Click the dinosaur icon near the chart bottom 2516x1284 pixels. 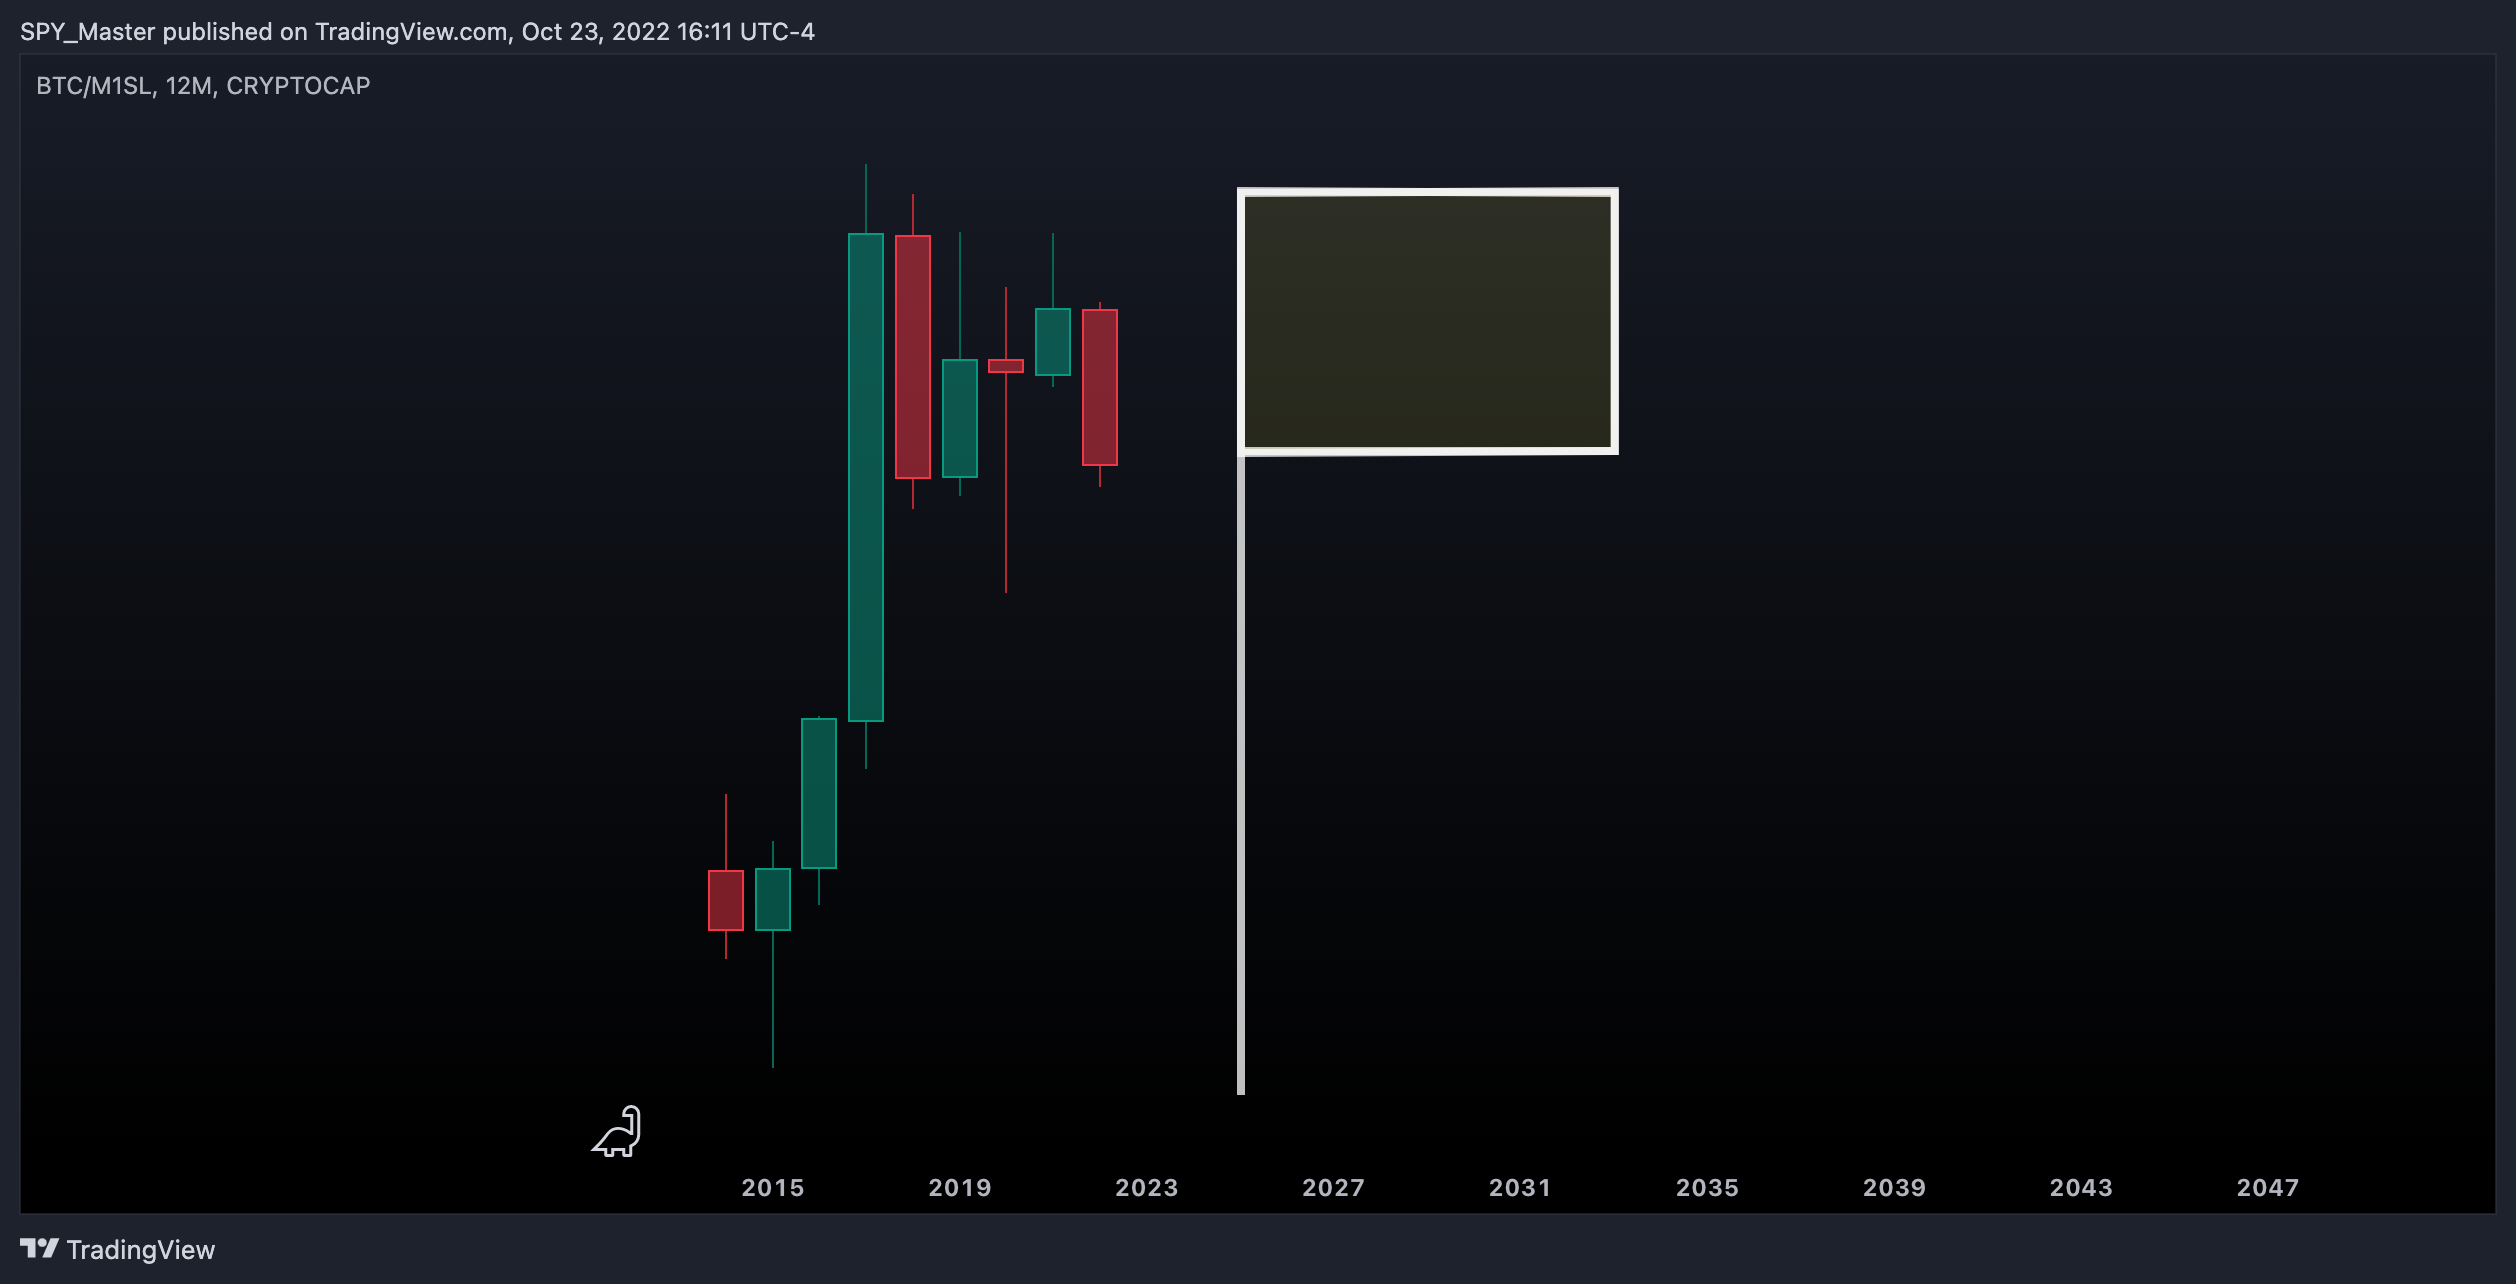[616, 1131]
